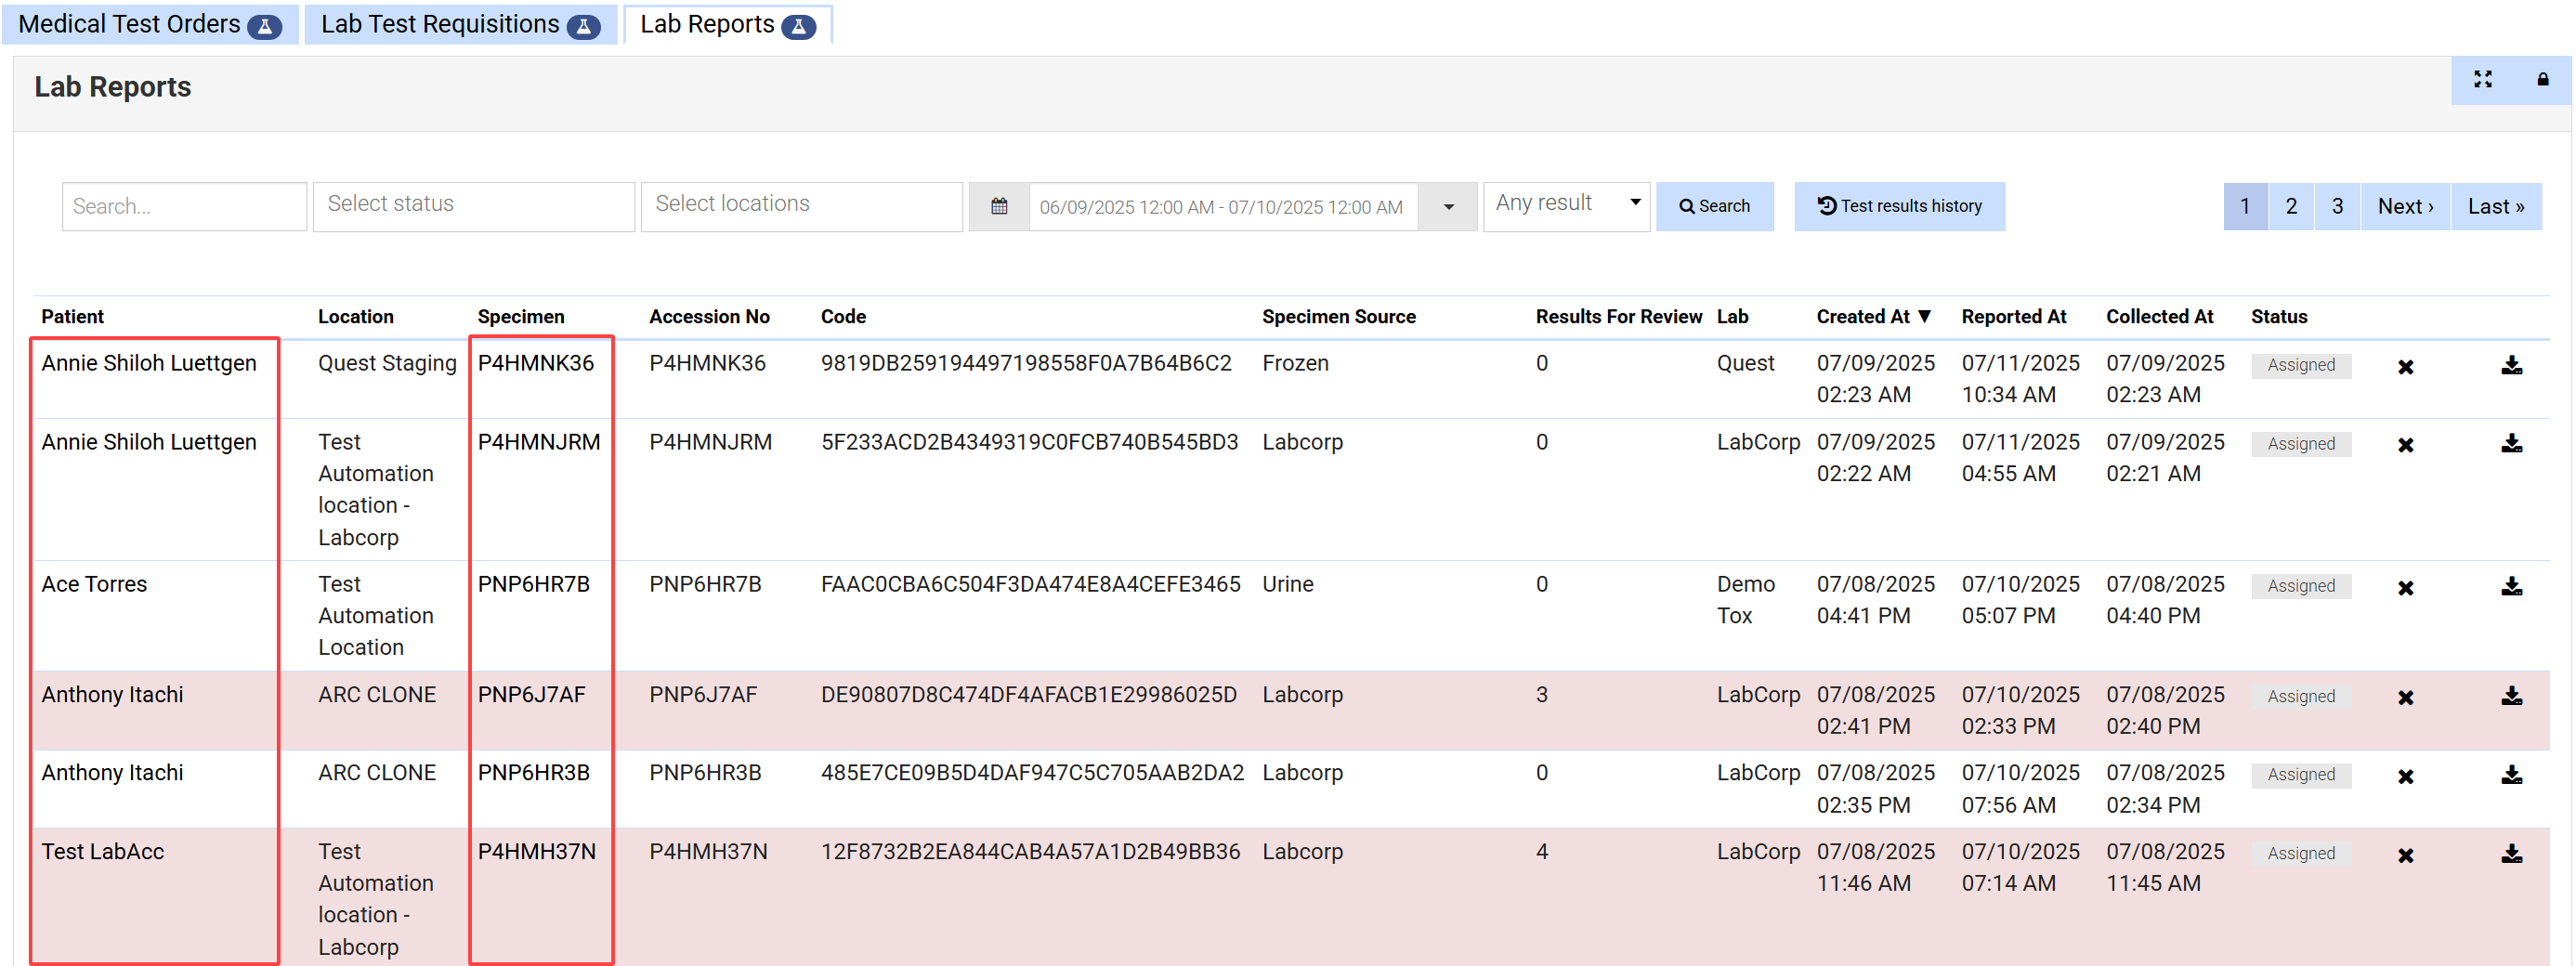This screenshot has width=2576, height=966.
Task: Open the calendar icon beside date range
Action: coord(998,207)
